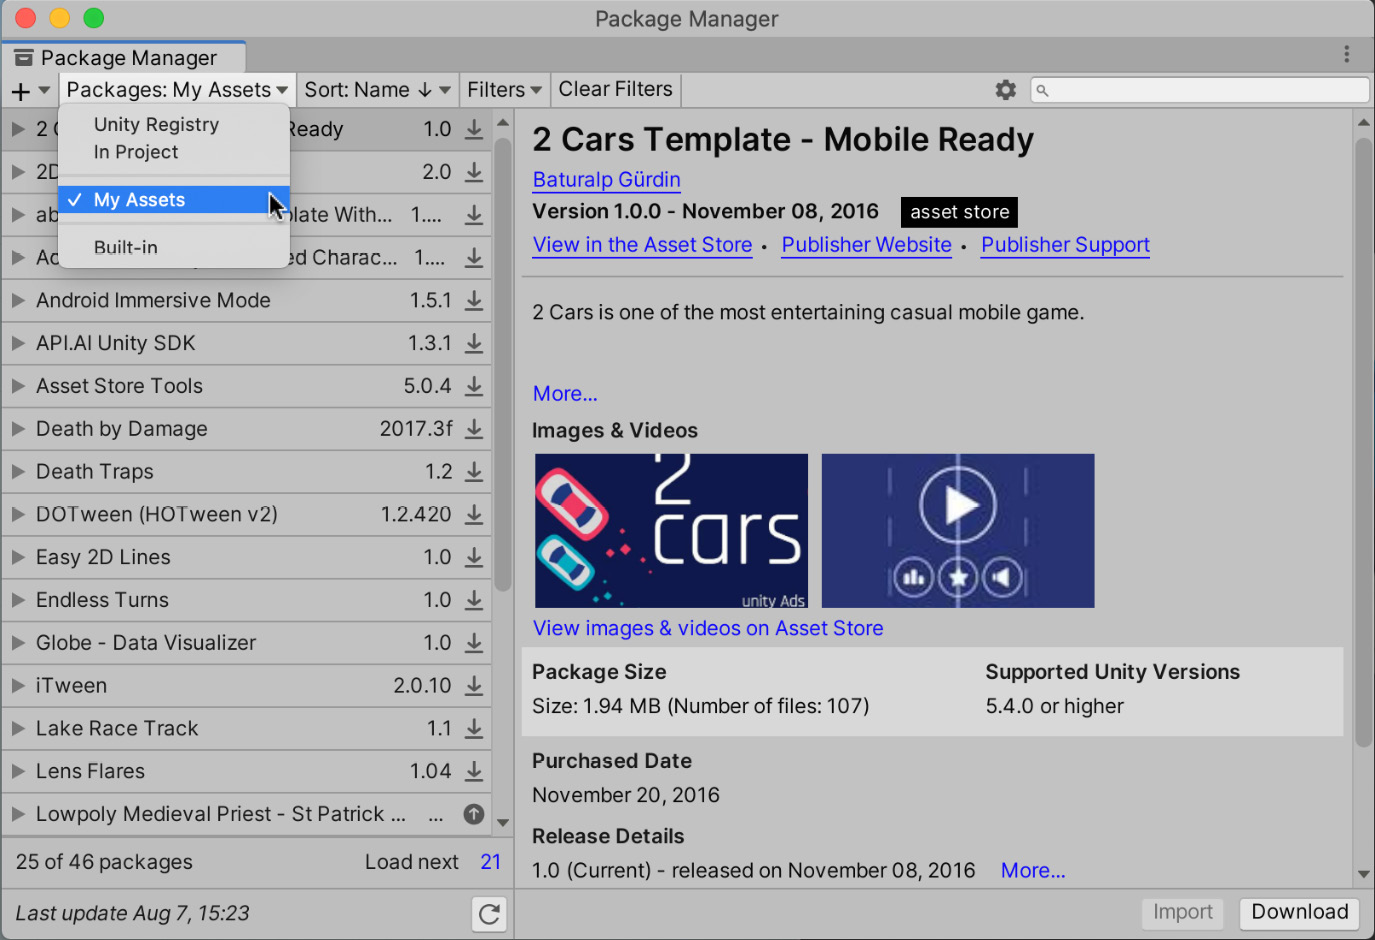1375x940 pixels.
Task: Click More... under the package description
Action: coord(565,394)
